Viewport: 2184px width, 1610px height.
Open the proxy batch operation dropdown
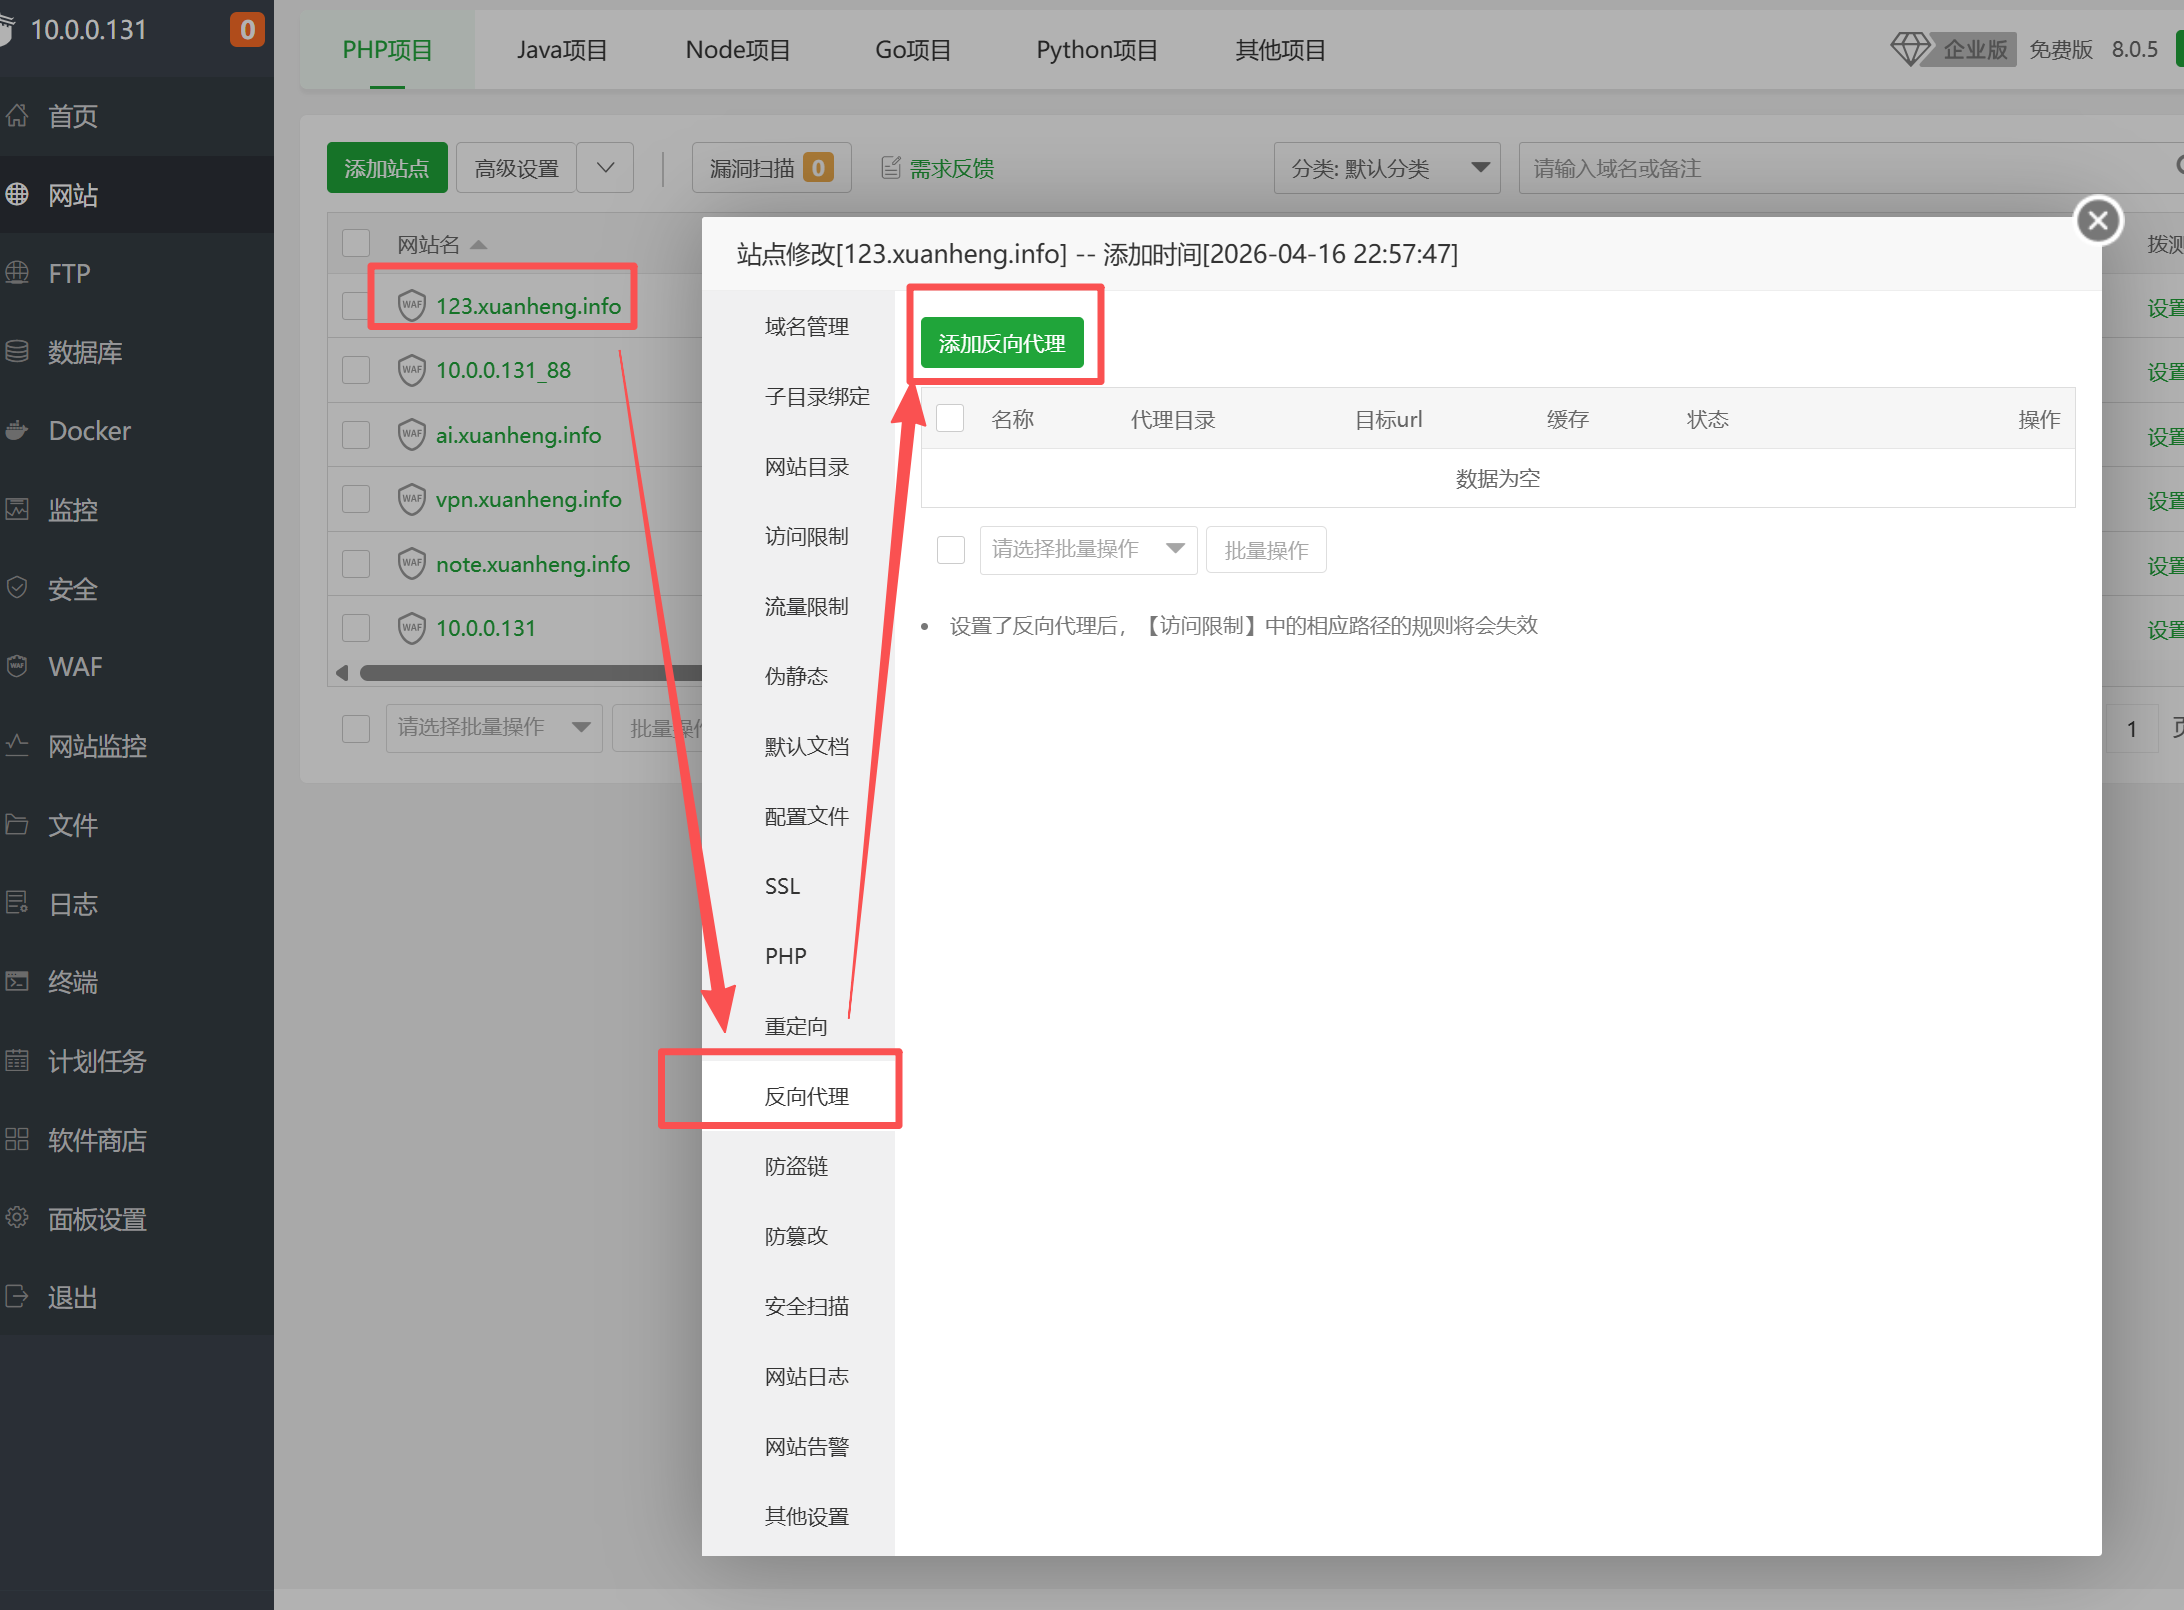pos(1087,549)
